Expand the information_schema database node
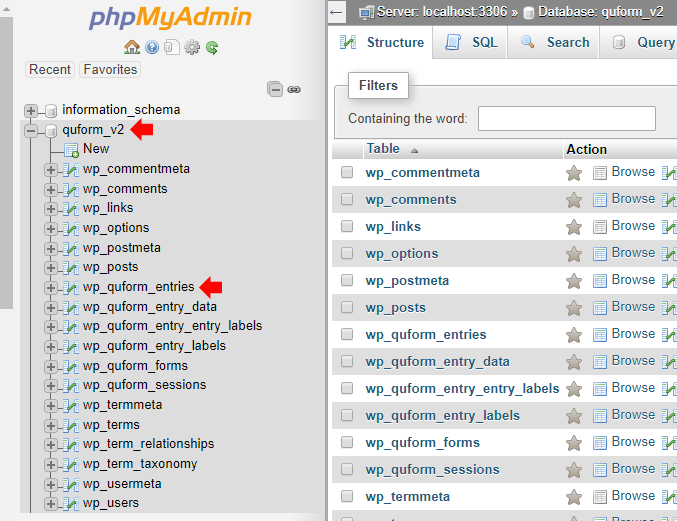 click(x=30, y=111)
